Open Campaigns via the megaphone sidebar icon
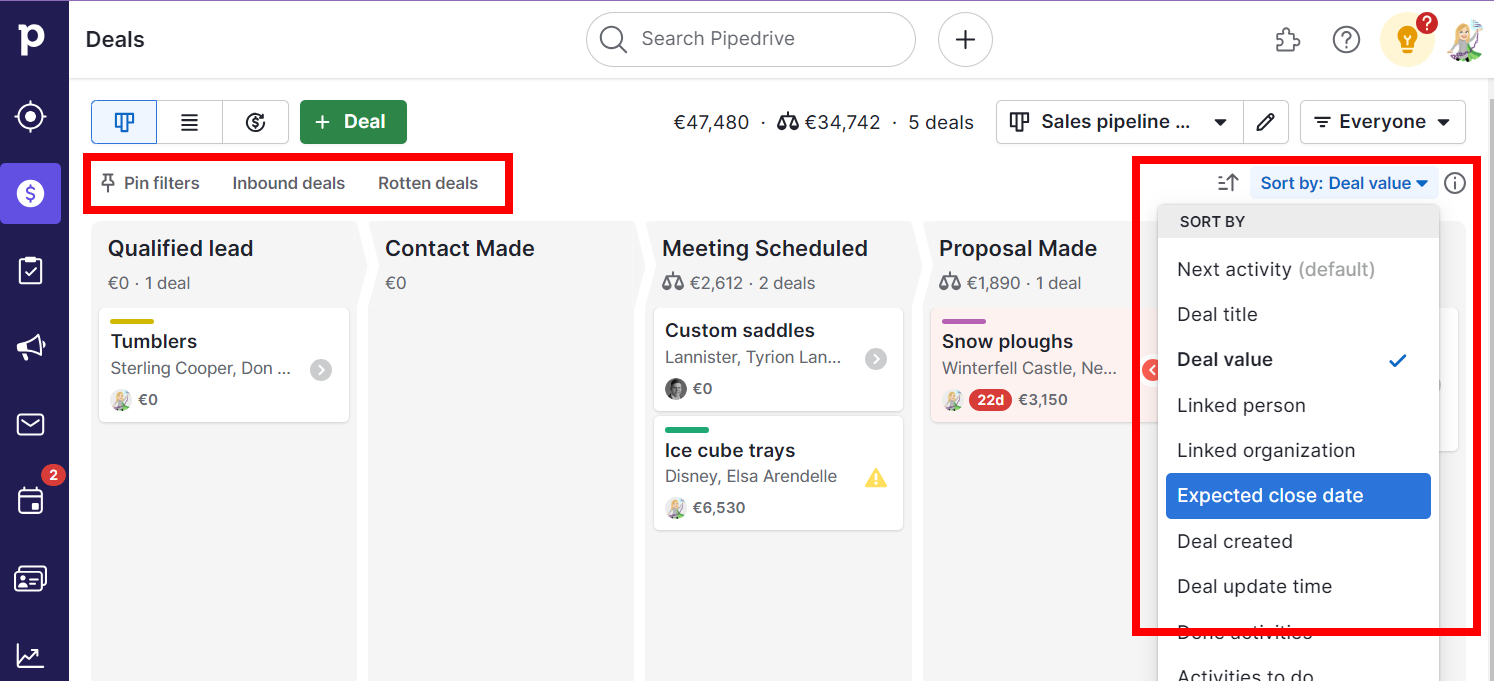1494x681 pixels. [31, 347]
